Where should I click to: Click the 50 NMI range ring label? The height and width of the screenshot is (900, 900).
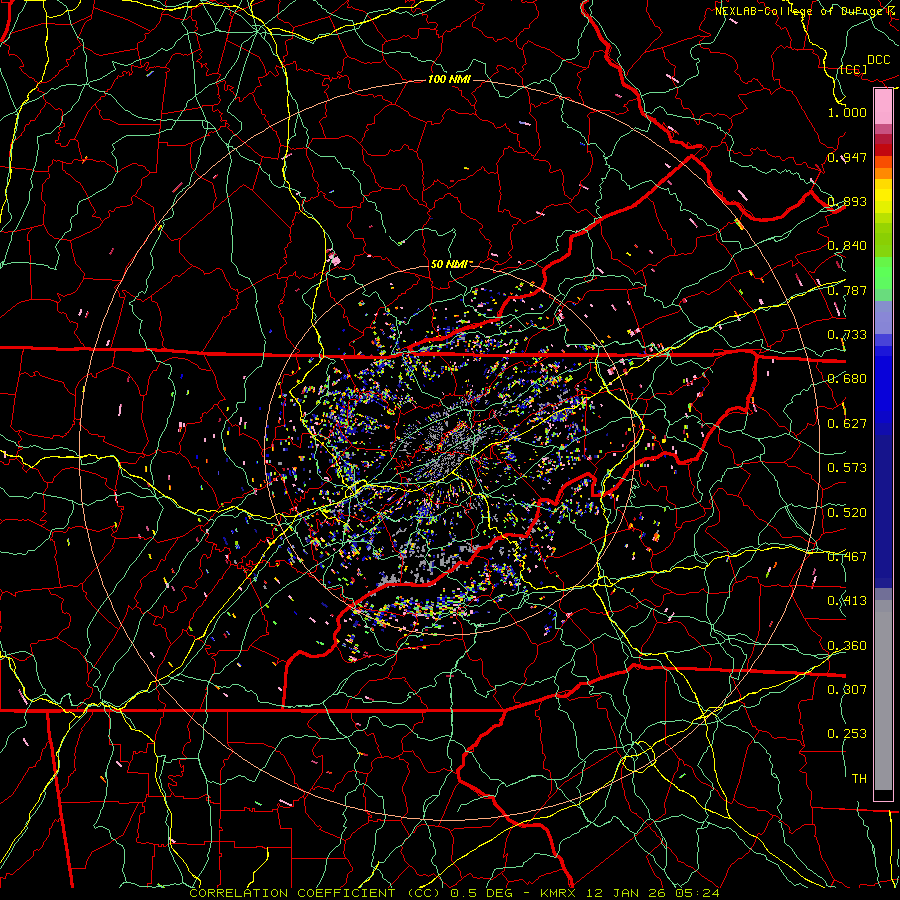pos(449,265)
